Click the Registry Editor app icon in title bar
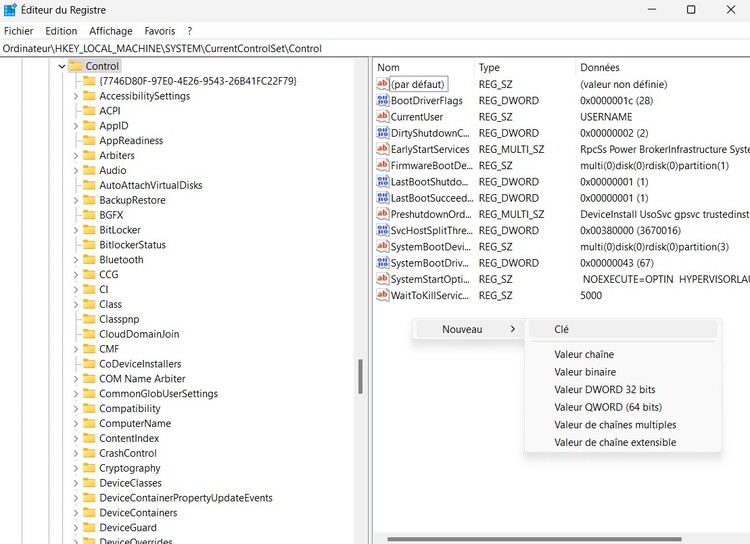 click(x=10, y=10)
